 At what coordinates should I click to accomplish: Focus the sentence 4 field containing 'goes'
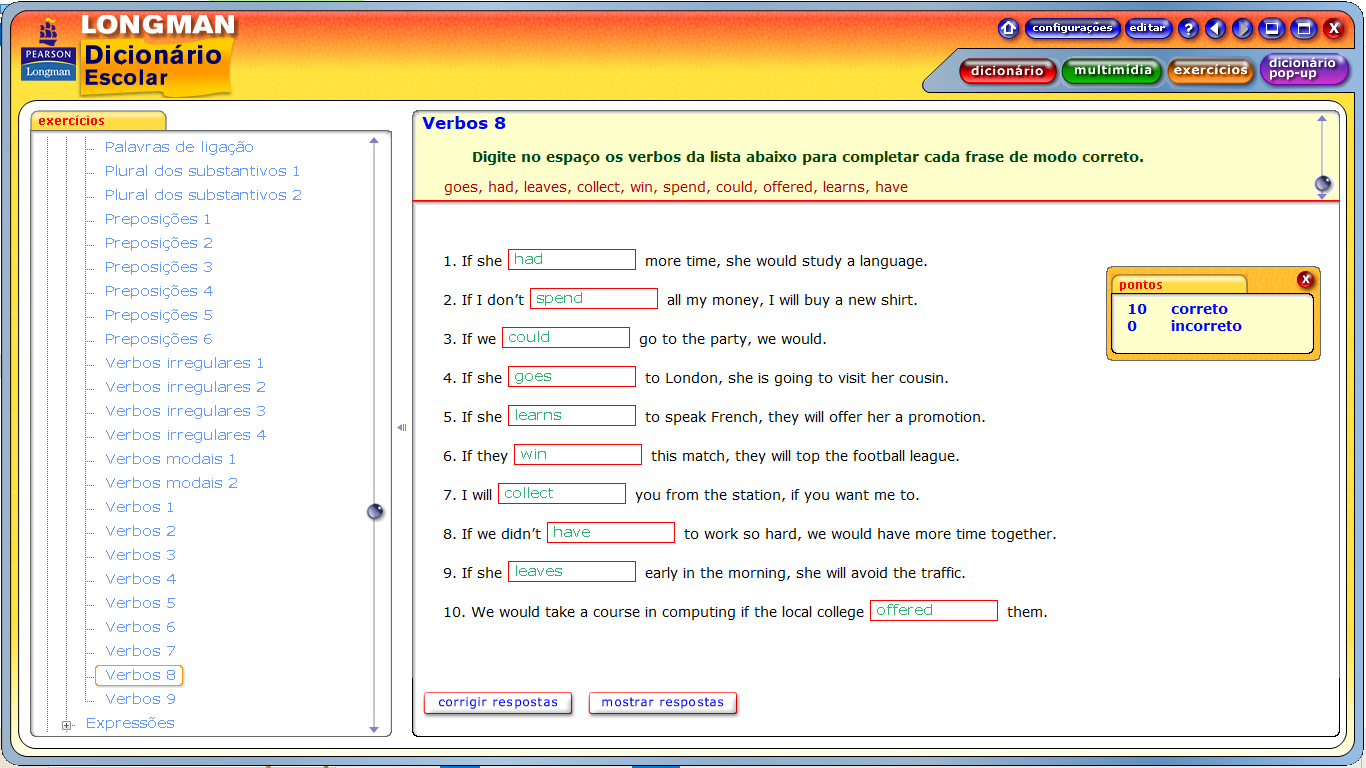pos(572,377)
